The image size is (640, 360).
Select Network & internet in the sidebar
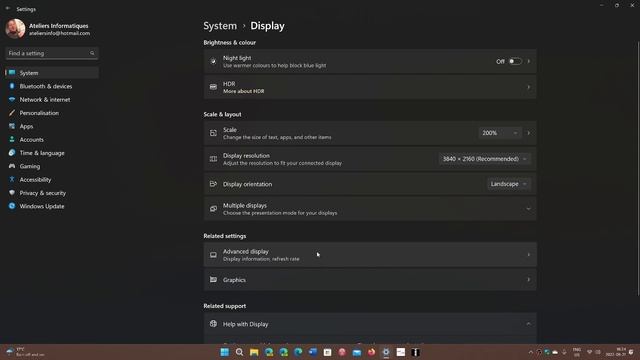coord(52,100)
